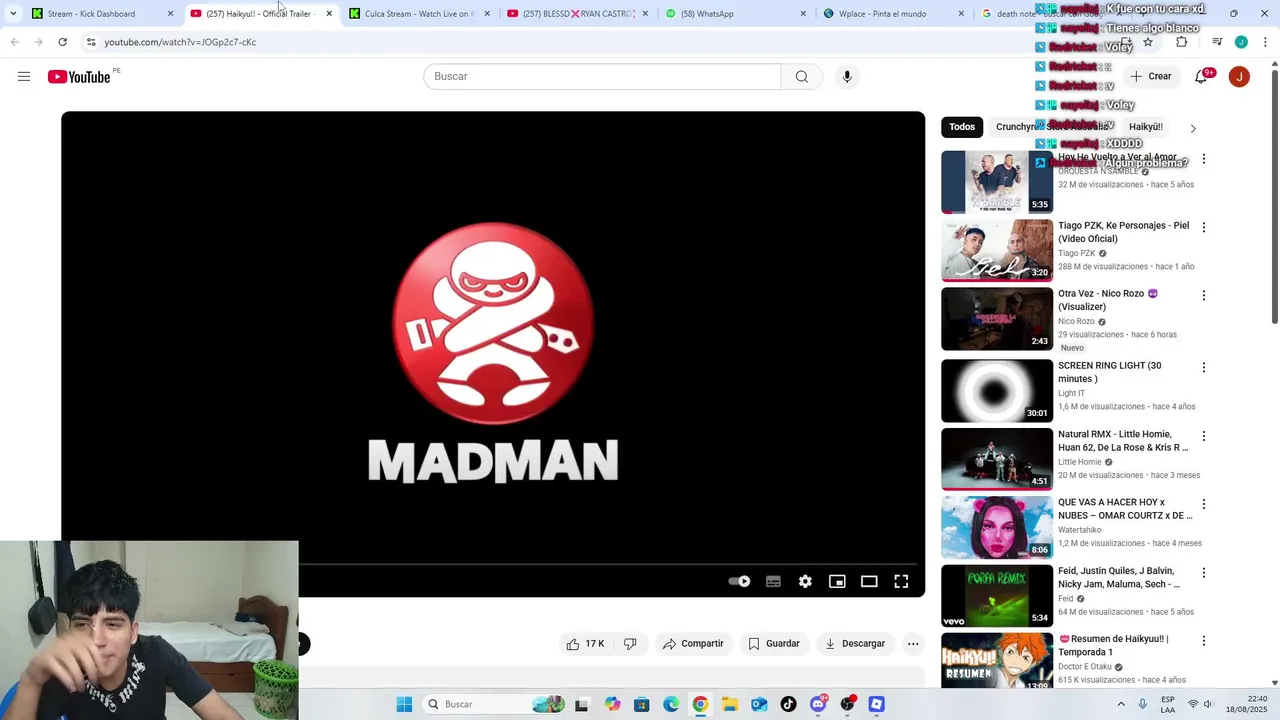The image size is (1280, 720).
Task: Select the Todos filter chip
Action: (962, 127)
